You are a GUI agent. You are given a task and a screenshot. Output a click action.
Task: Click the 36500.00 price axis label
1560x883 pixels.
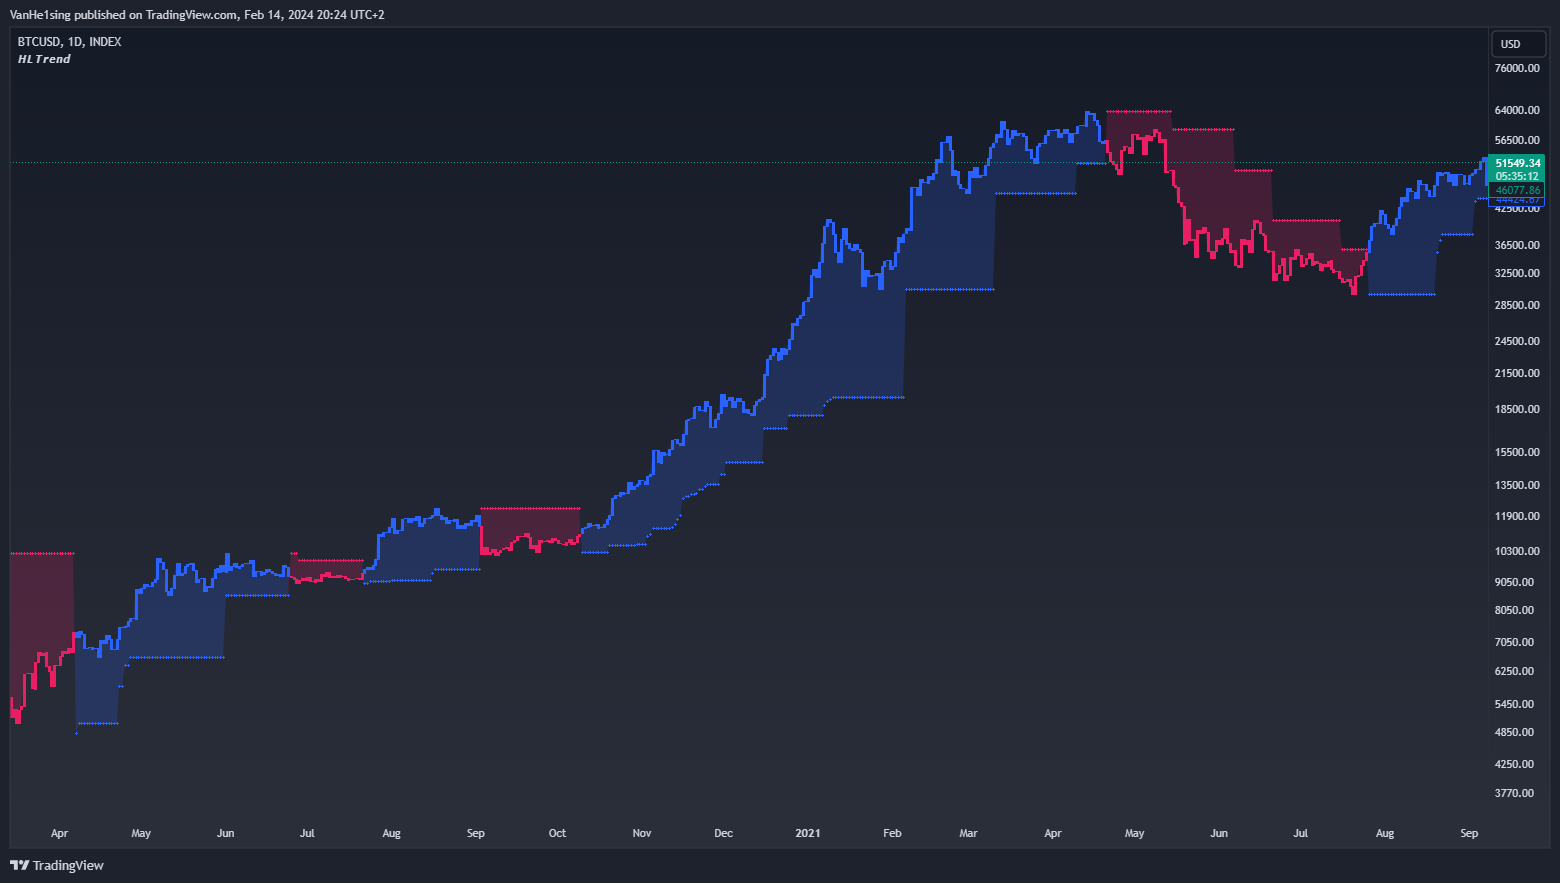pyautogui.click(x=1517, y=245)
